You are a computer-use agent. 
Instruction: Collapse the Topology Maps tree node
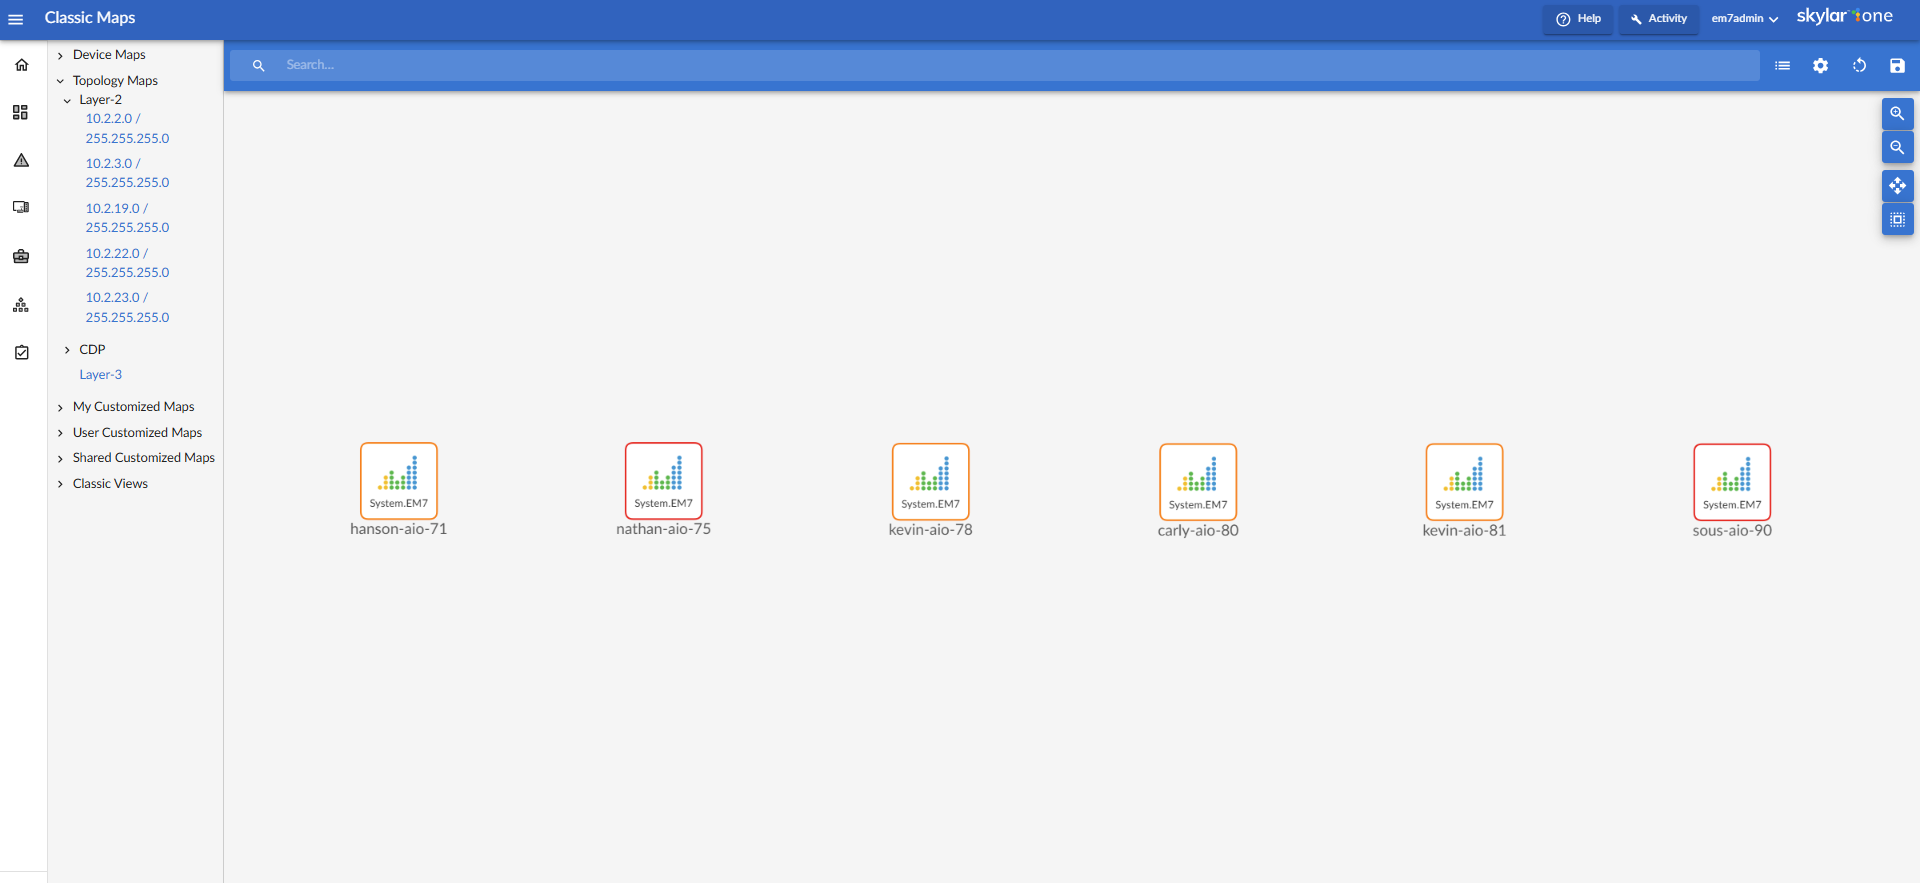[61, 81]
